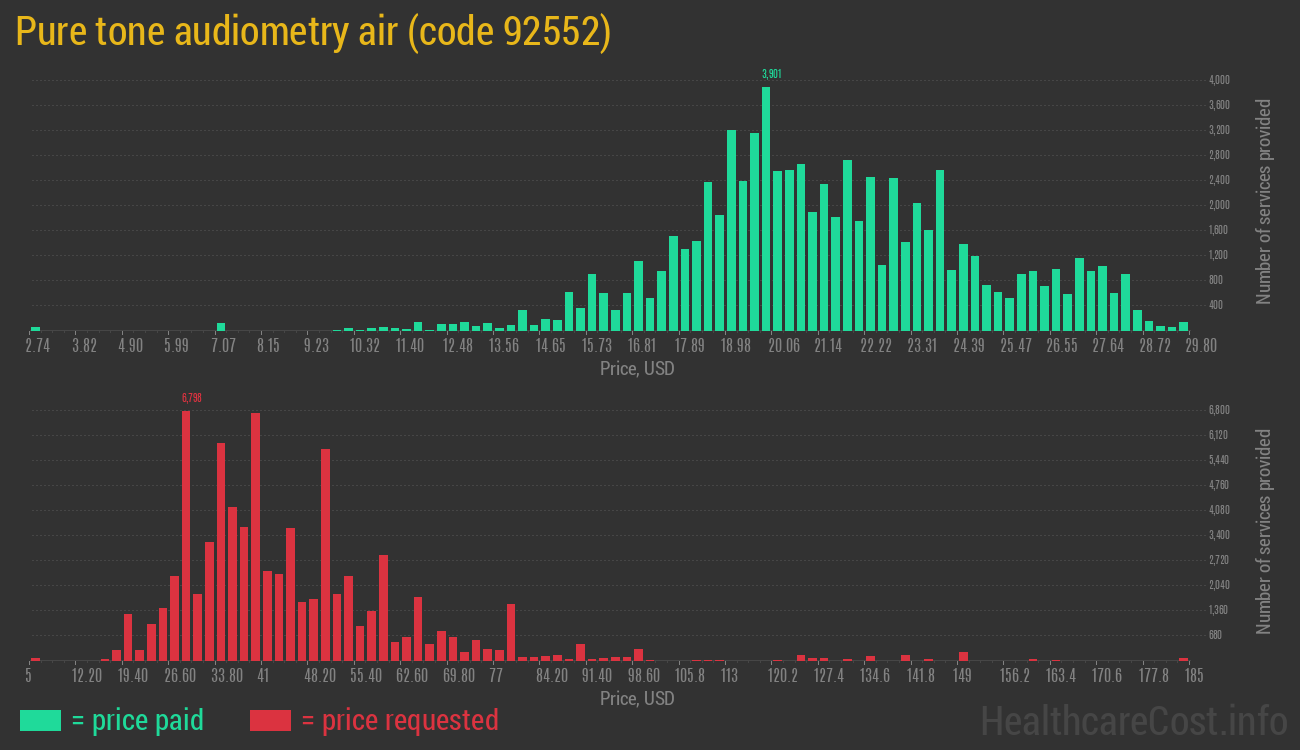Image resolution: width=1300 pixels, height=750 pixels.
Task: Select the tallest green bar labeled 3,901
Action: click(x=766, y=208)
